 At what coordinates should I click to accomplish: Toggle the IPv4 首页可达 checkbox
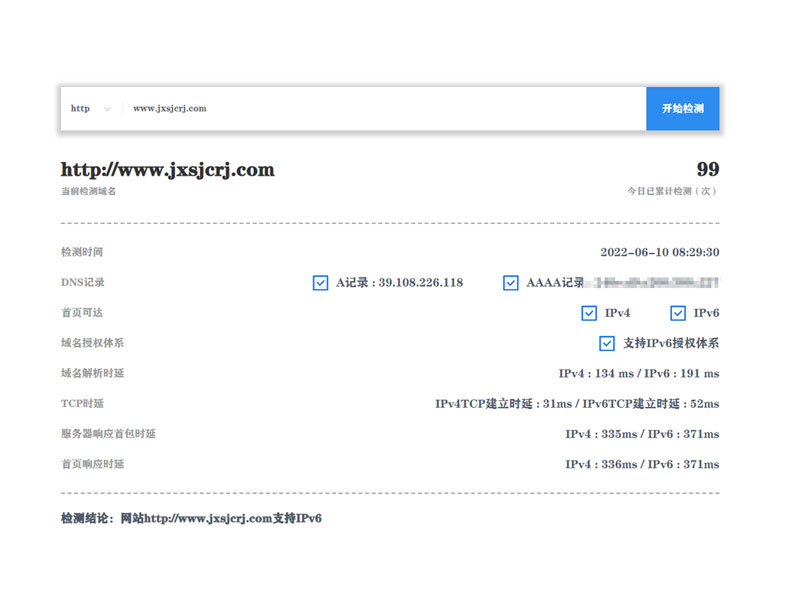tap(589, 313)
